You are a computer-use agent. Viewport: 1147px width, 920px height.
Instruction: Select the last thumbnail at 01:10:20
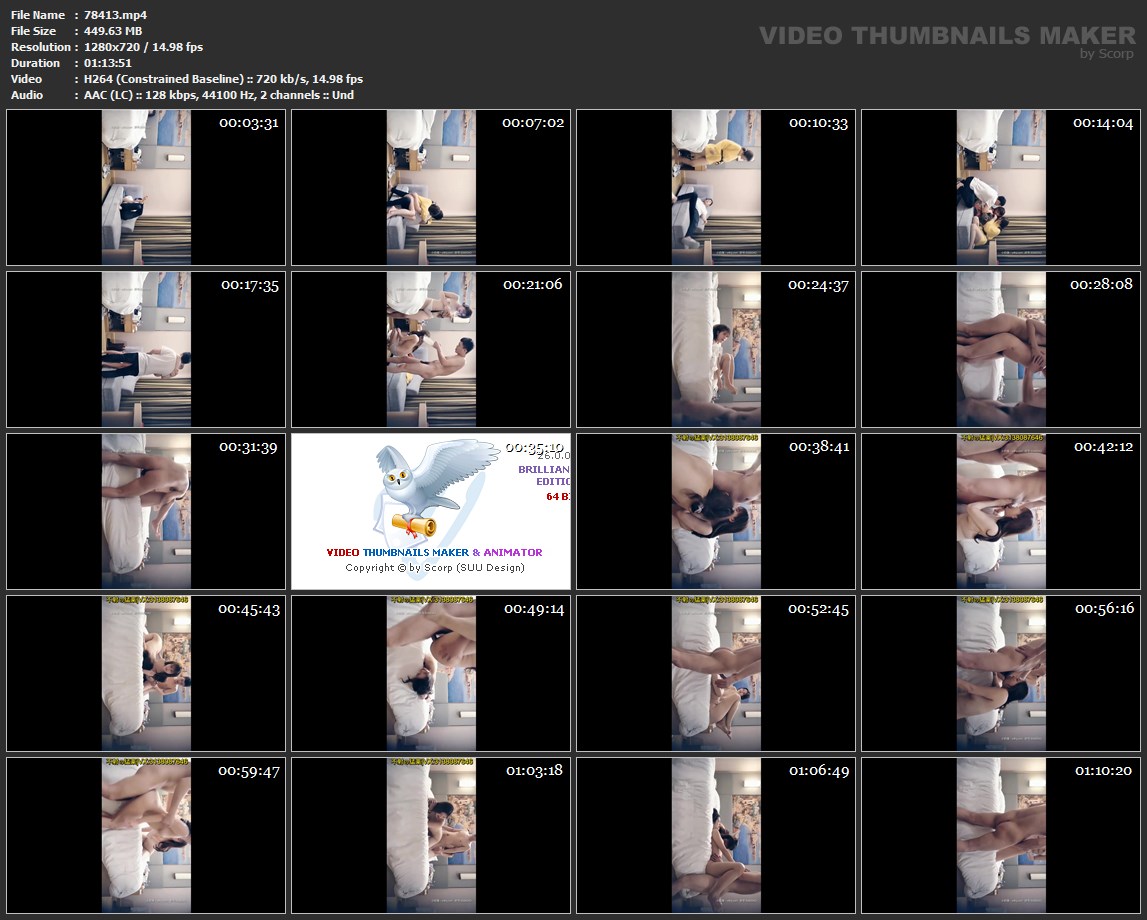1001,835
